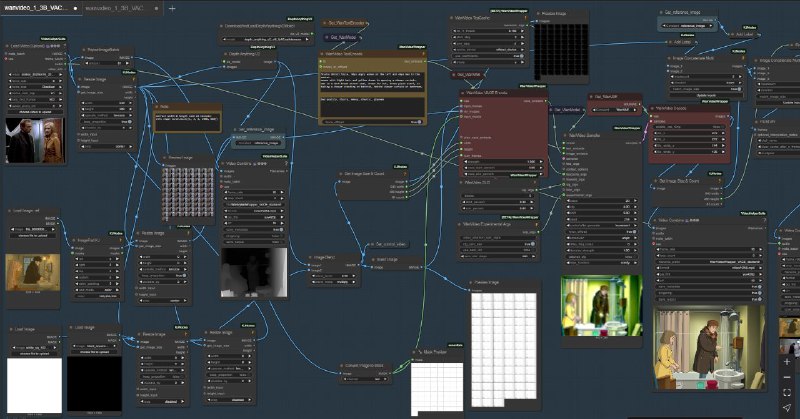Open the blend_mode dropdown in ImageBlend
Image resolution: width=800 pixels, height=419 pixels.
[x=335, y=282]
